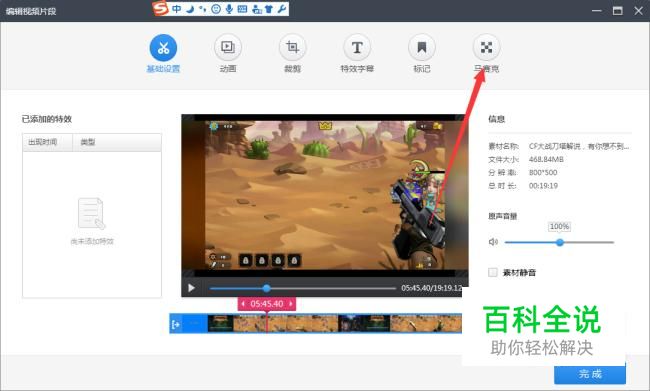The image size is (650, 391).
Task: Open the 动画 animation tool
Action: coord(228,48)
